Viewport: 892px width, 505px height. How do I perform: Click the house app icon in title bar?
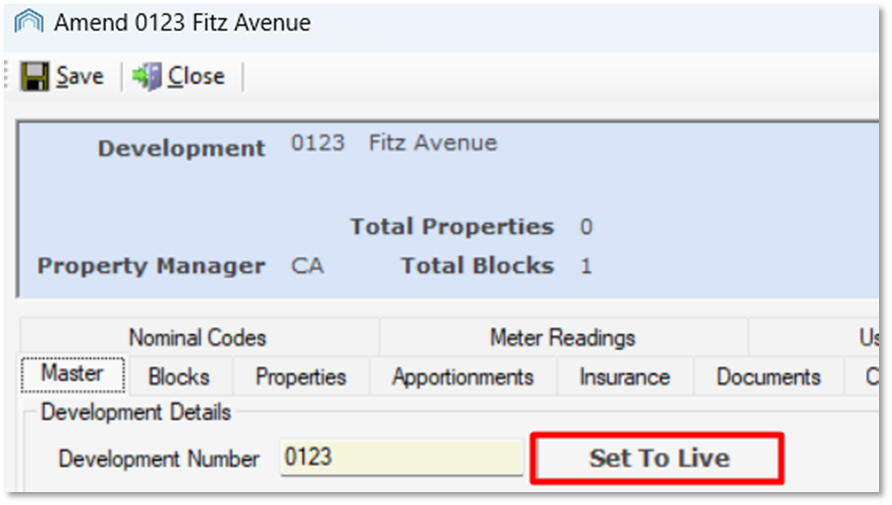(x=28, y=22)
